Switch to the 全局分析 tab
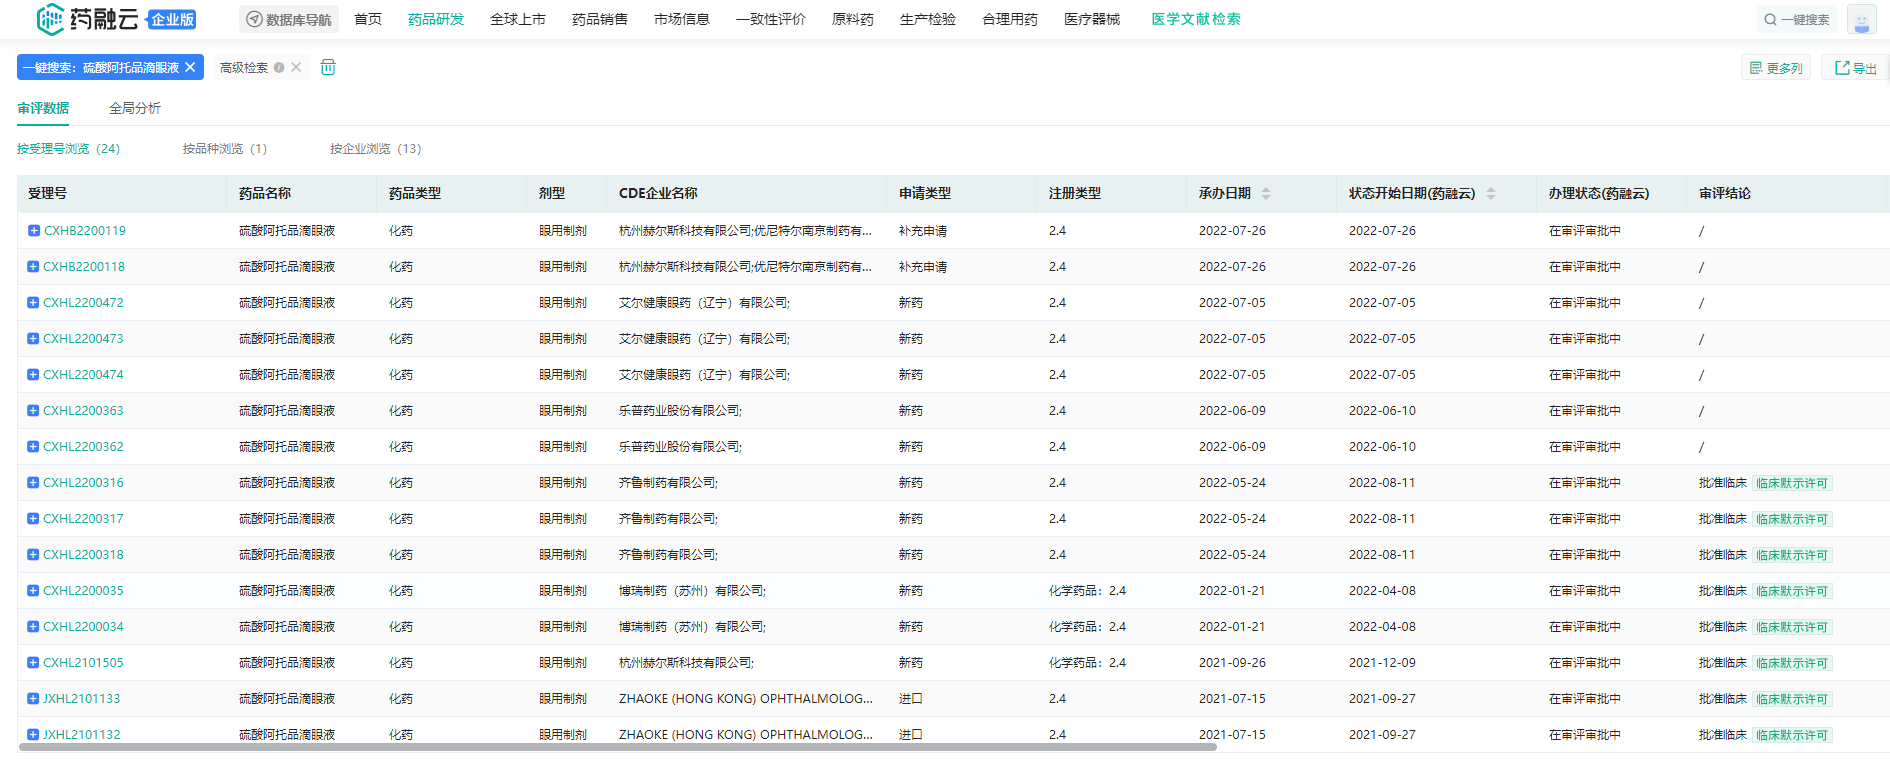The image size is (1890, 760). coord(135,108)
